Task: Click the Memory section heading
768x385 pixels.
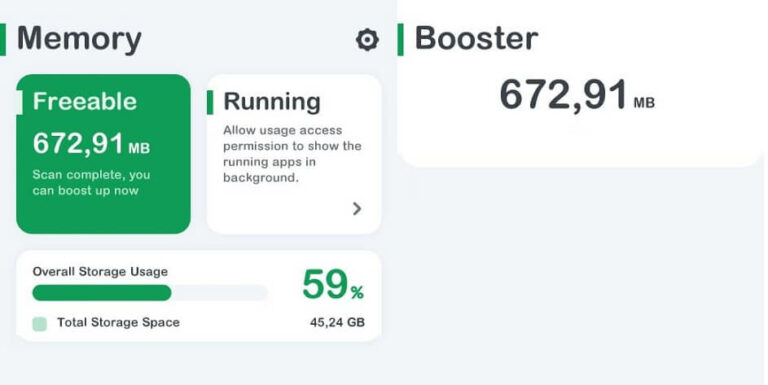Action: [79, 39]
